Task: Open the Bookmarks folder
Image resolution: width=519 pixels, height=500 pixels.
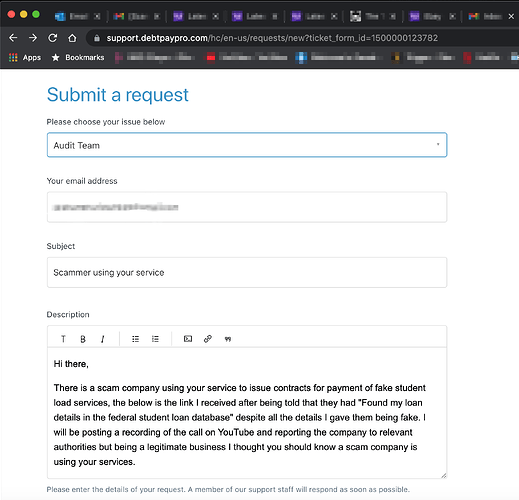Action: (x=78, y=57)
